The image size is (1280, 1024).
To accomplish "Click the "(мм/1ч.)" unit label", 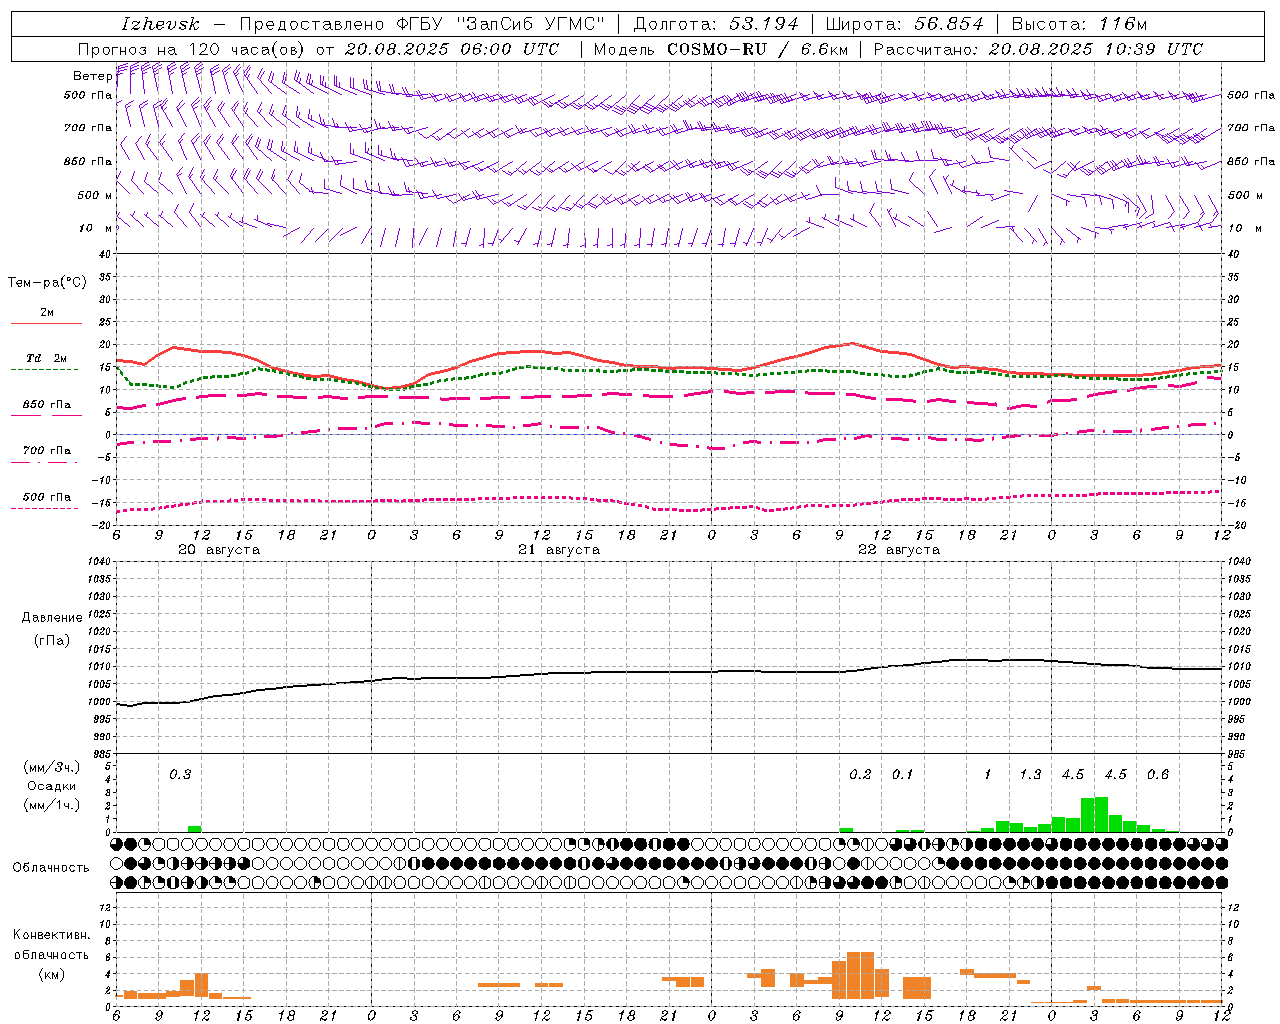I will click(x=51, y=805).
